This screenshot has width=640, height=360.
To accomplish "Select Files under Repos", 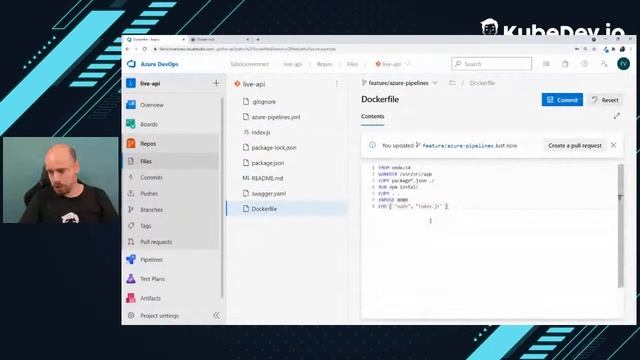I will [x=171, y=161].
